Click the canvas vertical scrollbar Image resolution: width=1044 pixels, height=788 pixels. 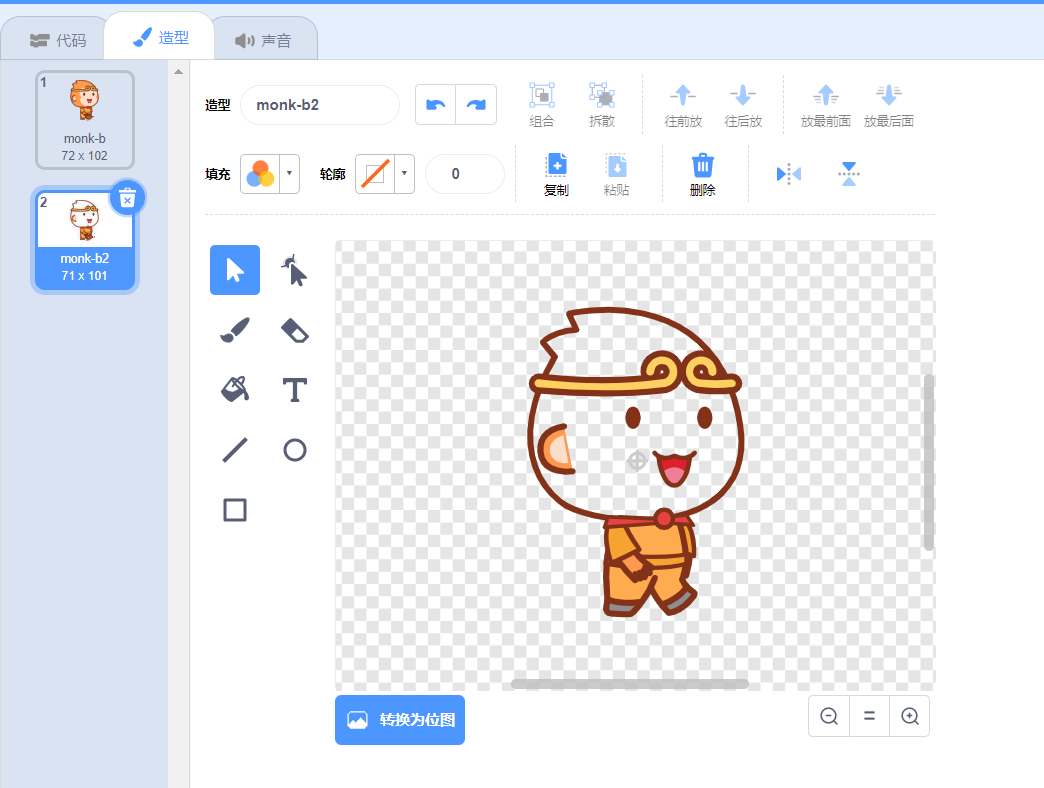click(x=929, y=462)
